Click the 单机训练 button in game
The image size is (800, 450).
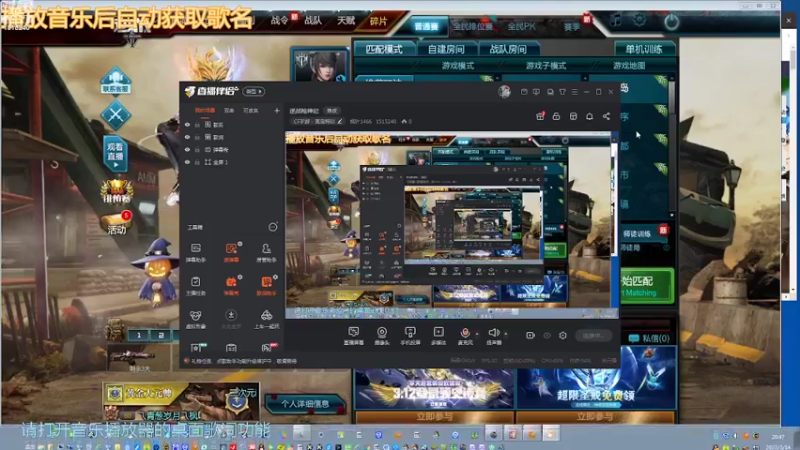644,49
